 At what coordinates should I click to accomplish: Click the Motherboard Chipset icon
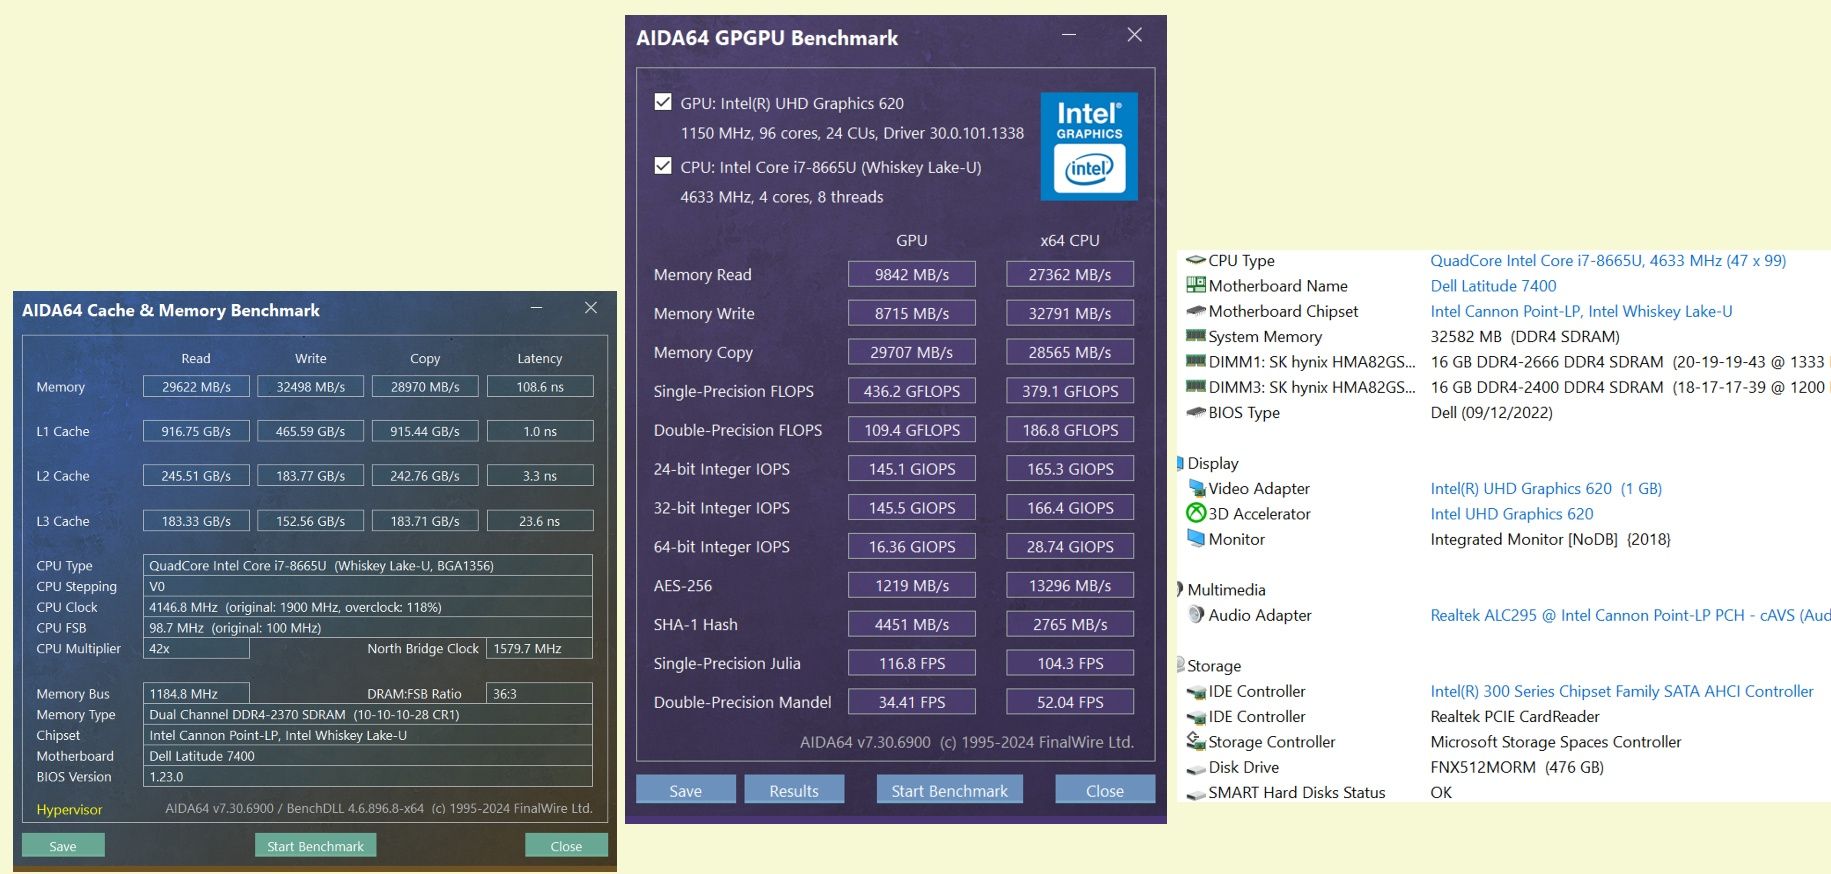1195,311
